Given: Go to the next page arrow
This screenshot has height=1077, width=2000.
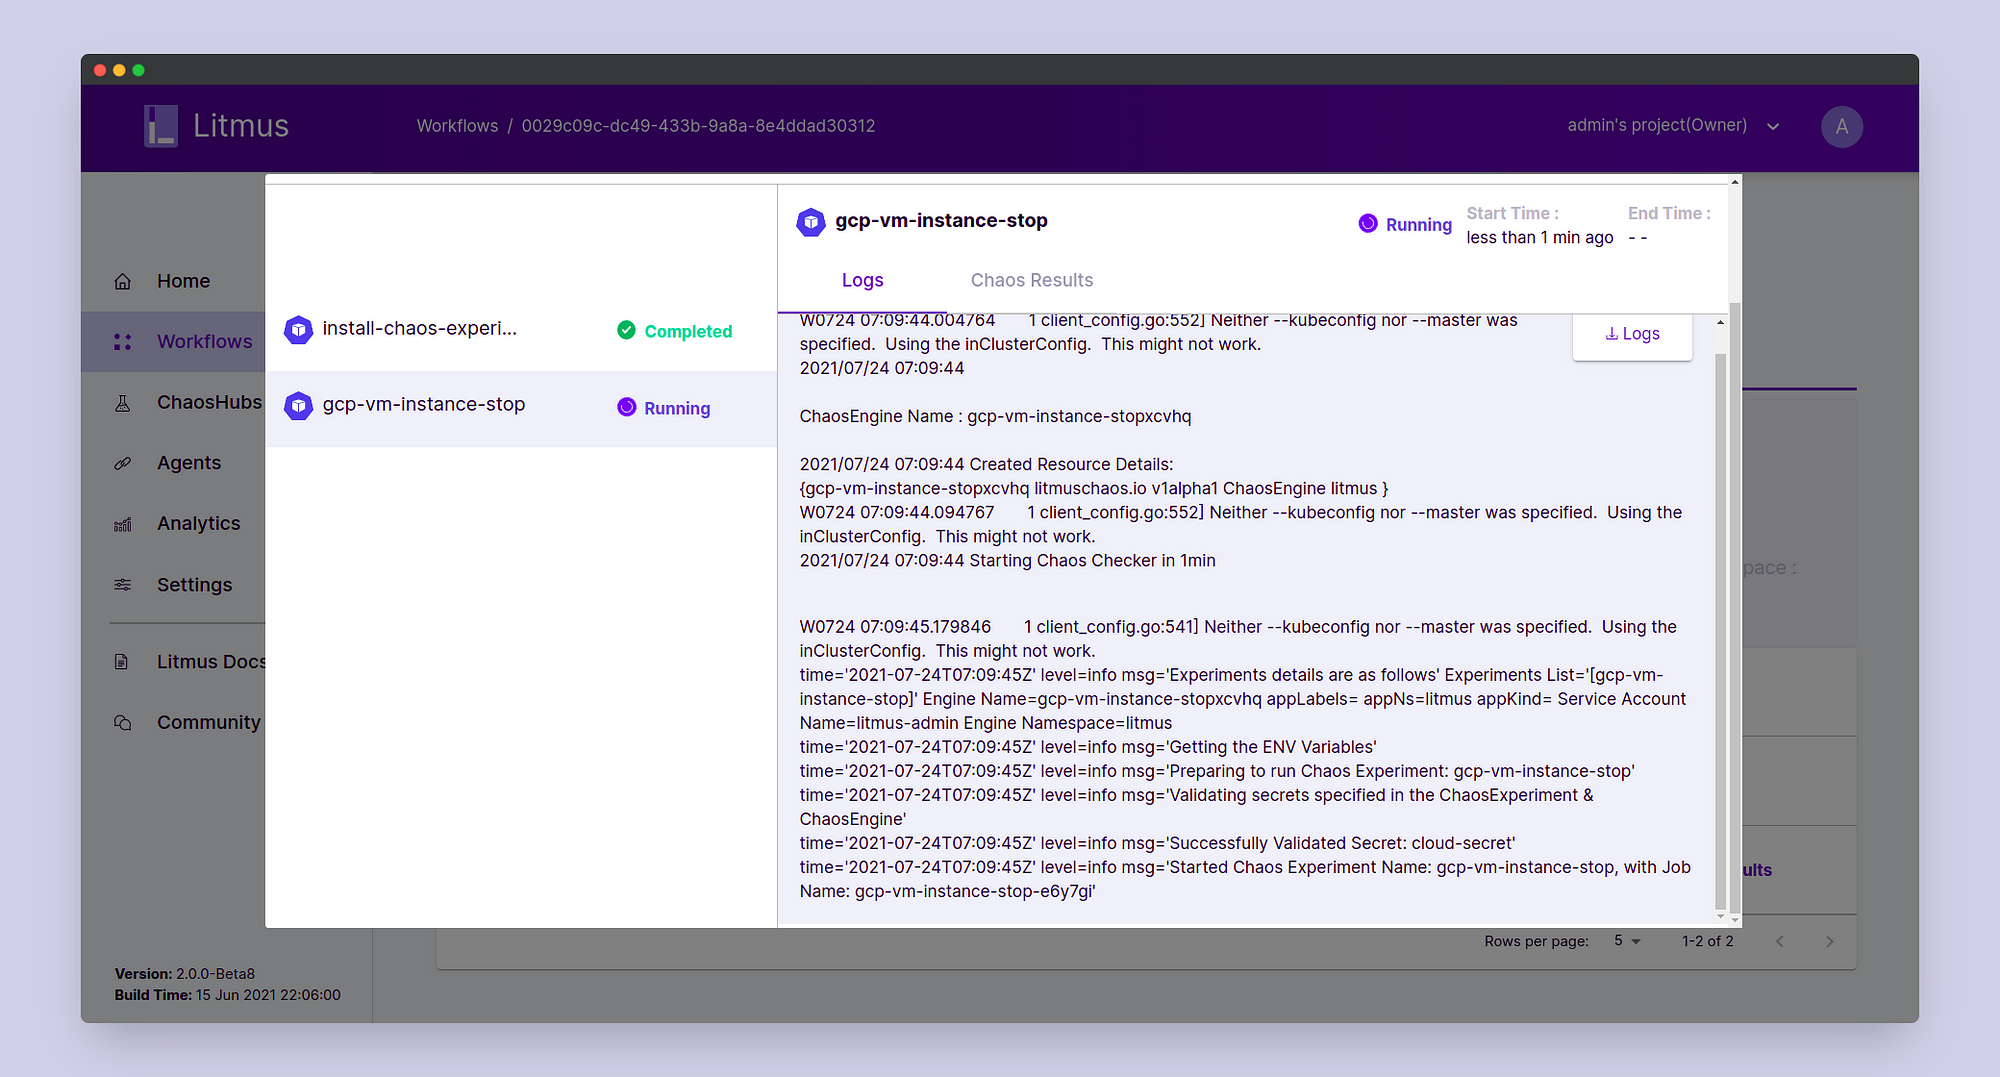Looking at the screenshot, I should pyautogui.click(x=1830, y=942).
